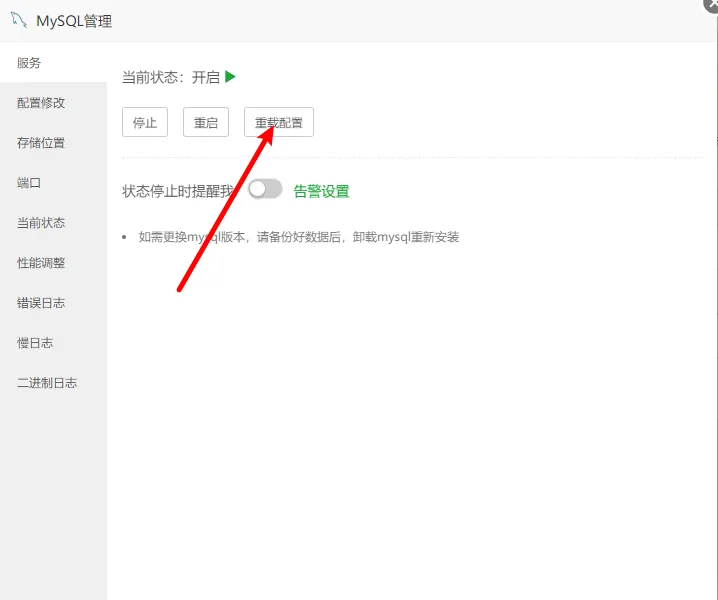Select the 端口 sidebar item
The width and height of the screenshot is (718, 600).
53,183
